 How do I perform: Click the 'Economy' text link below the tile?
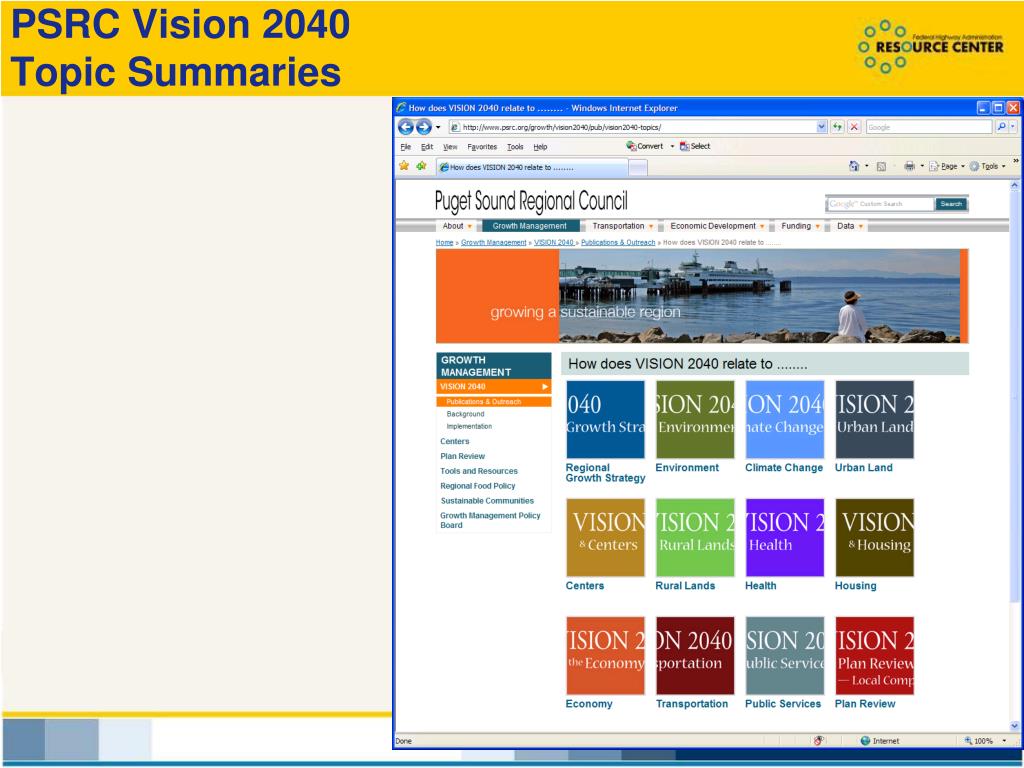click(x=589, y=703)
